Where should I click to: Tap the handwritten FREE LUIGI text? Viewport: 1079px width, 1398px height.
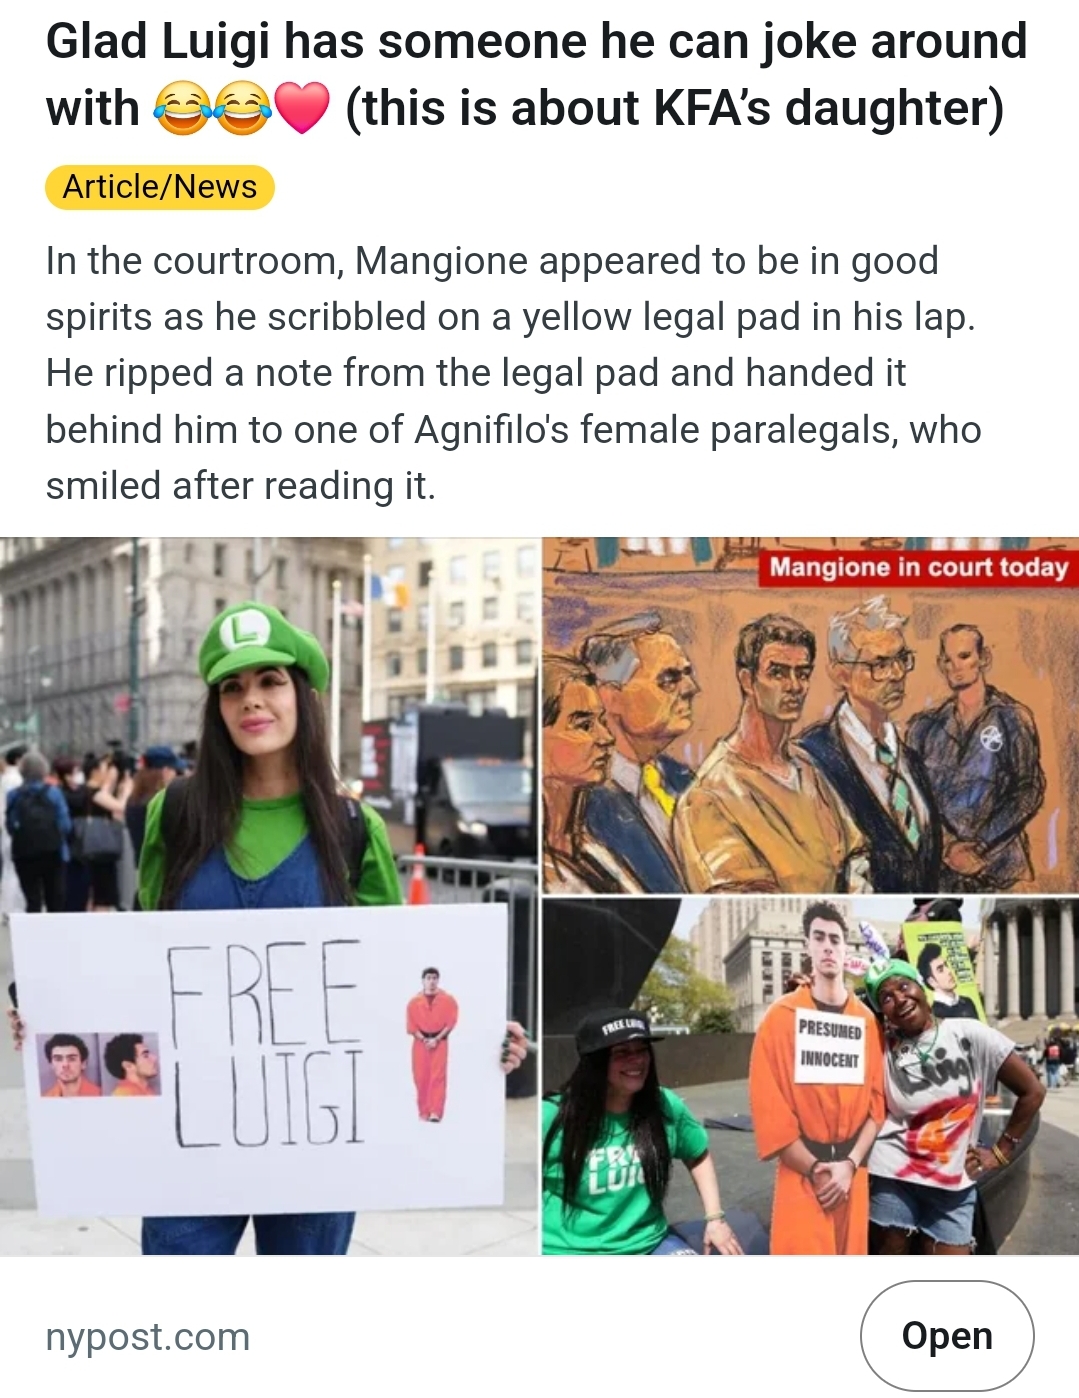pyautogui.click(x=265, y=1043)
